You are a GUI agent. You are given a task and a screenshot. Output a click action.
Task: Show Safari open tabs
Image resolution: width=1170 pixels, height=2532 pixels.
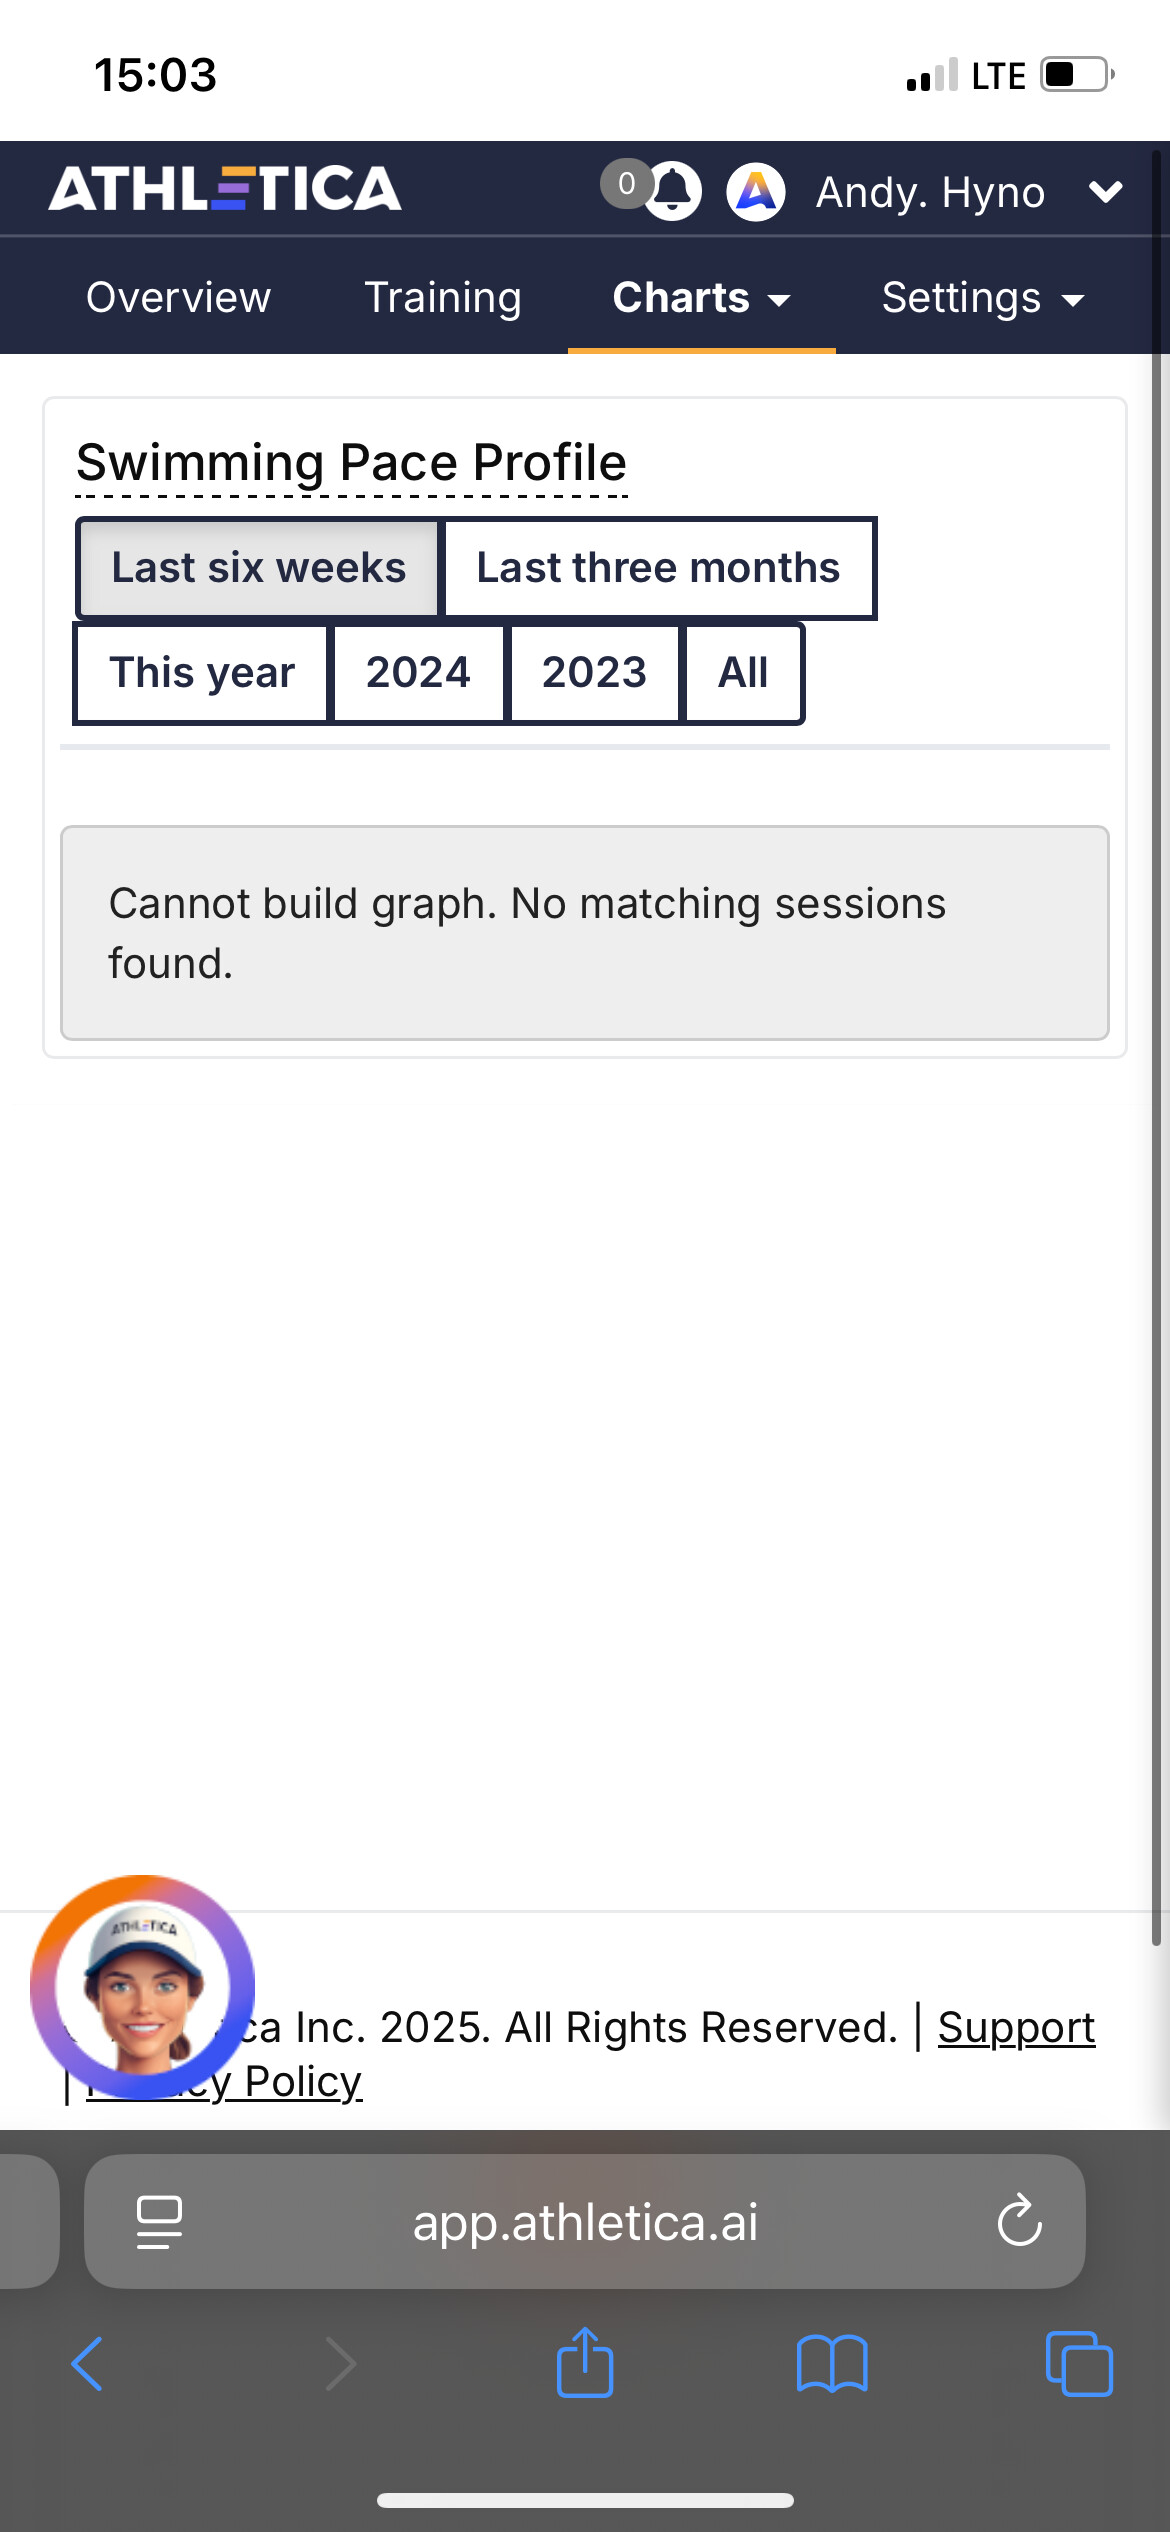point(1078,2364)
